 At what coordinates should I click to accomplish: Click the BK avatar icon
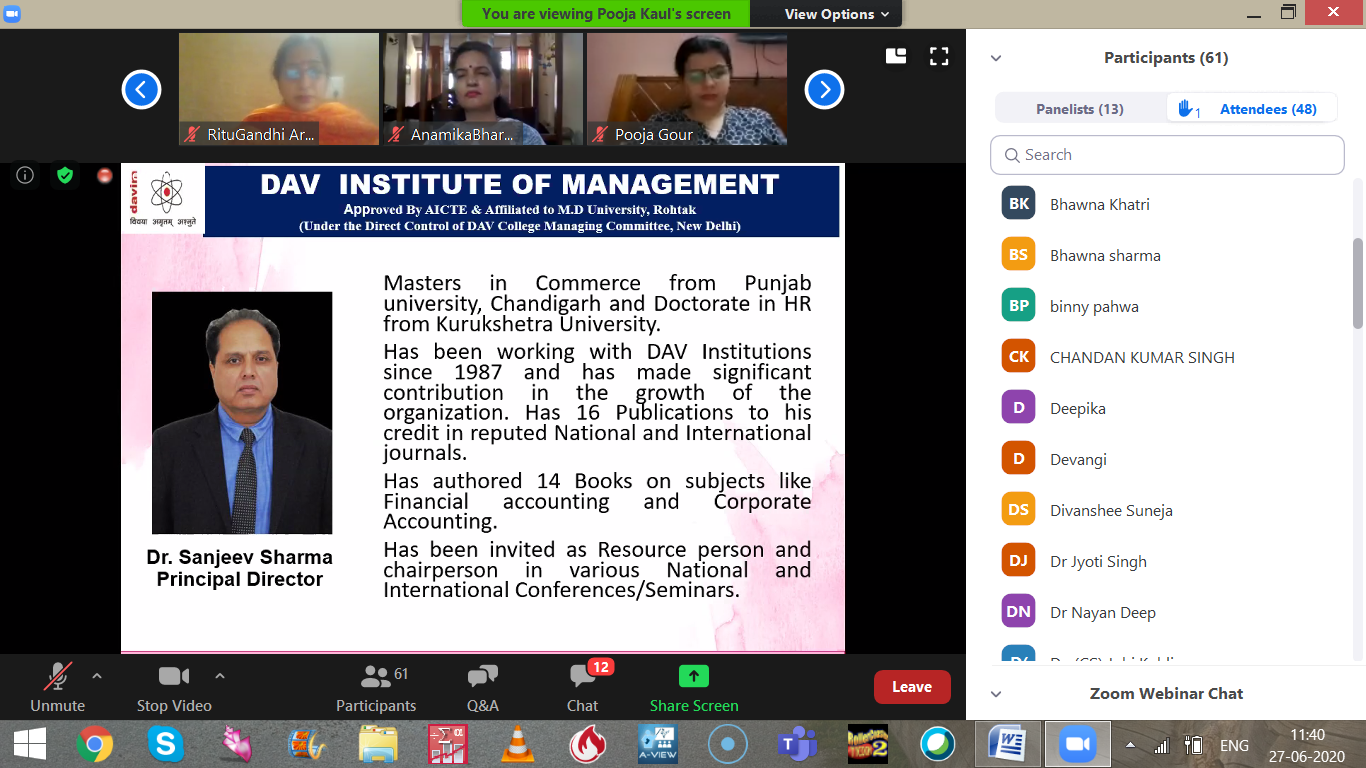pos(1018,203)
